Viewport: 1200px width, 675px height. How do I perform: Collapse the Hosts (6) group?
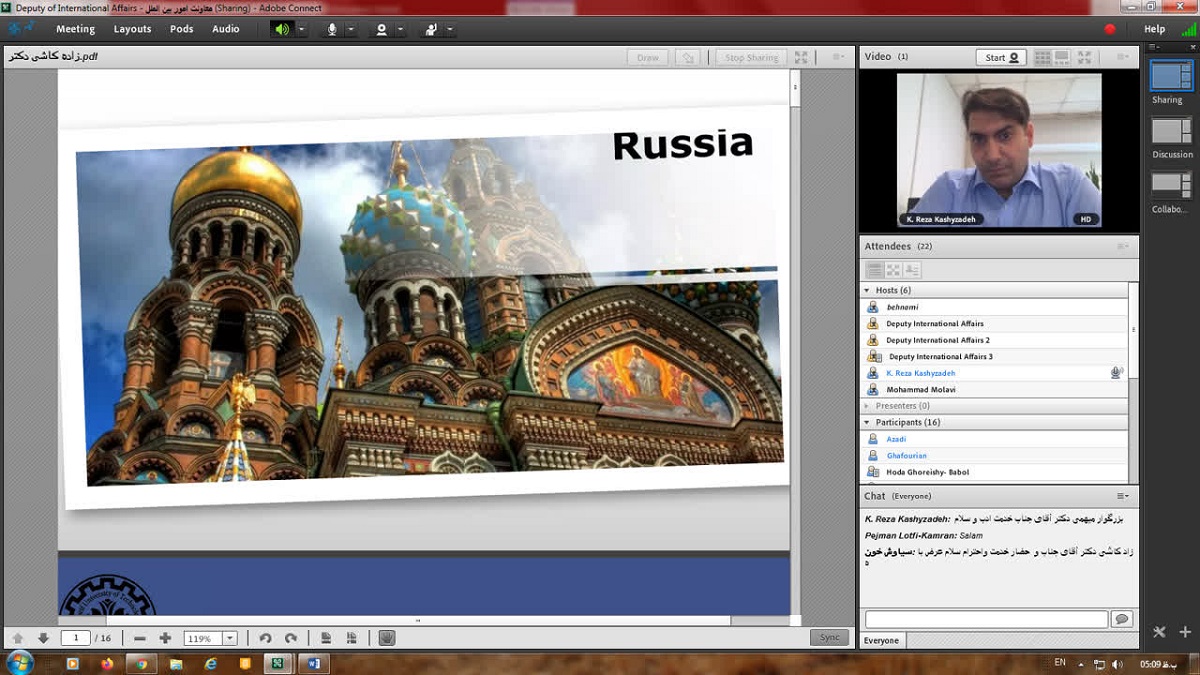tap(867, 290)
